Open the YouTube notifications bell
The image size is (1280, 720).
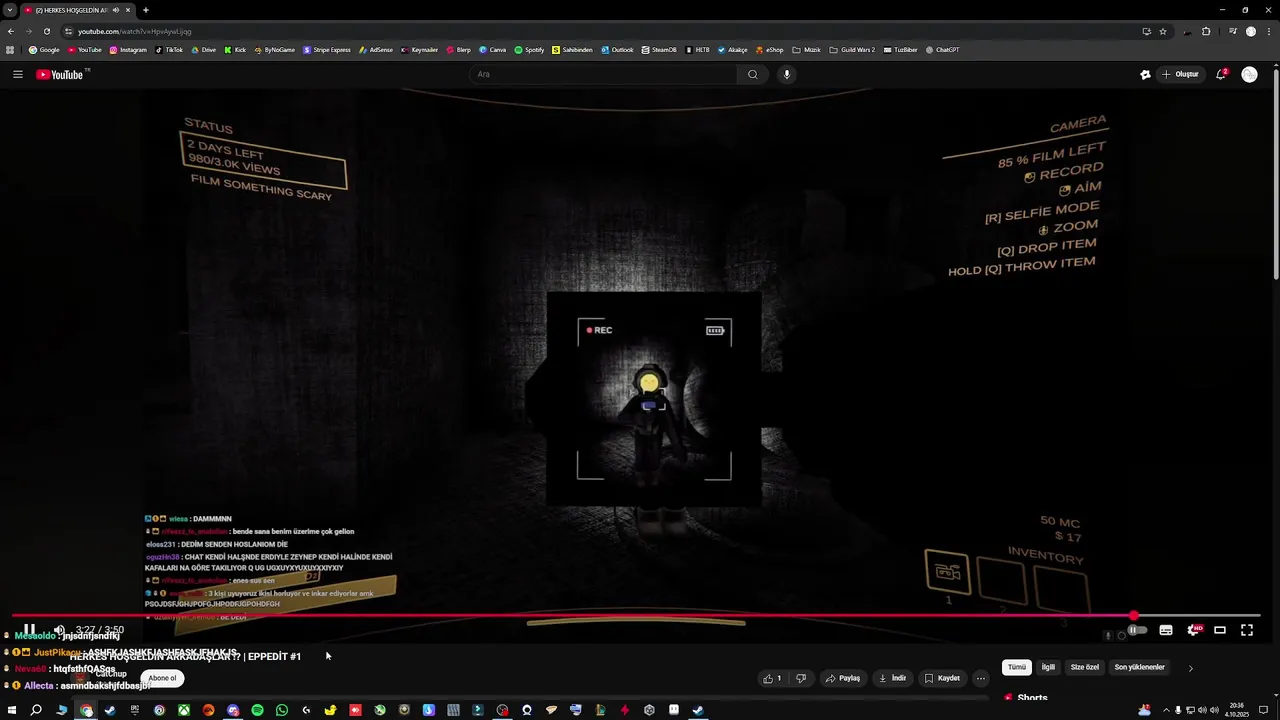1221,74
